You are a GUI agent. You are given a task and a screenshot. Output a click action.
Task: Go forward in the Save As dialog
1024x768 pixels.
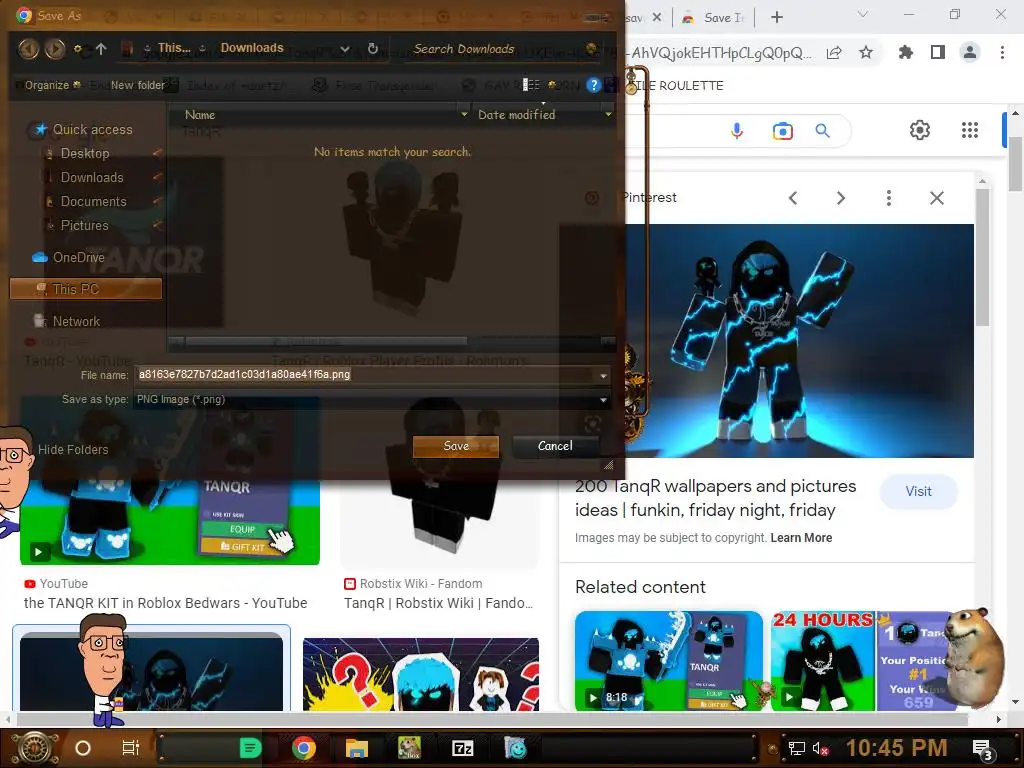coord(55,48)
